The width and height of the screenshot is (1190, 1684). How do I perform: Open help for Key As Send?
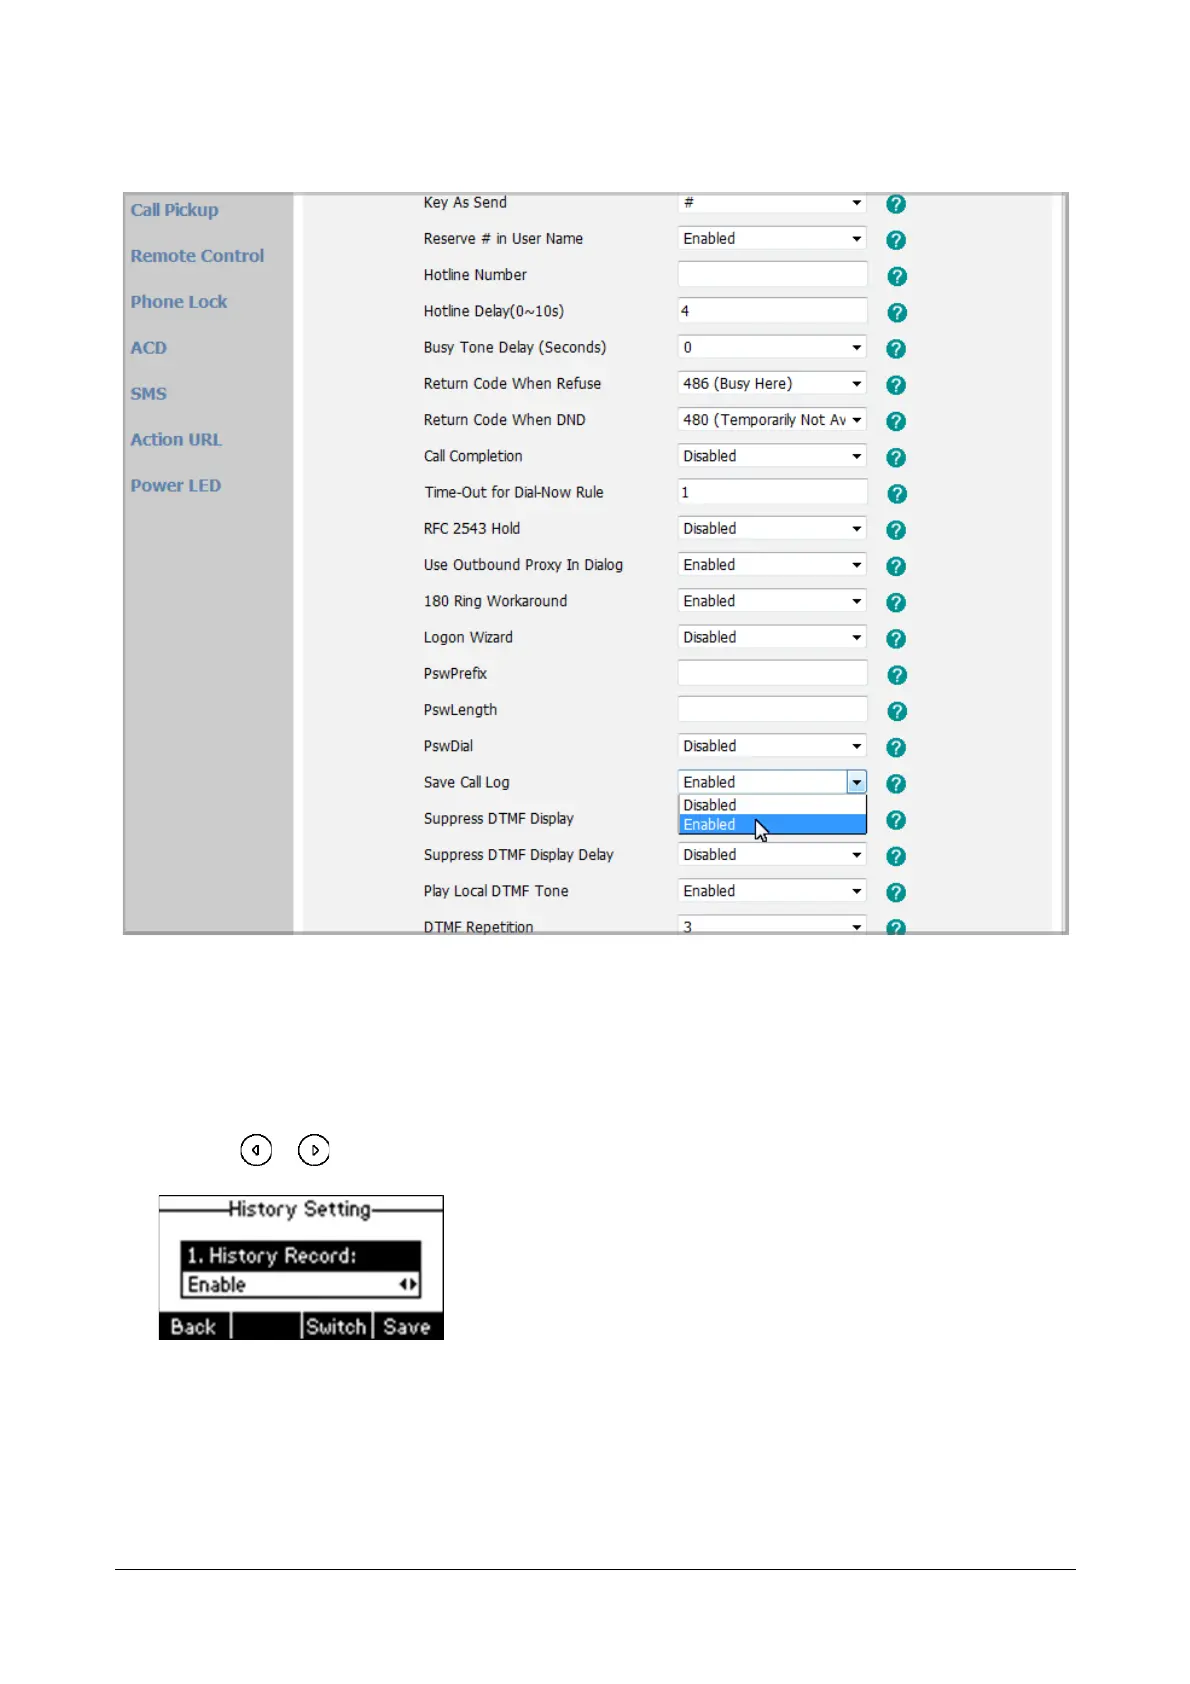pyautogui.click(x=896, y=204)
